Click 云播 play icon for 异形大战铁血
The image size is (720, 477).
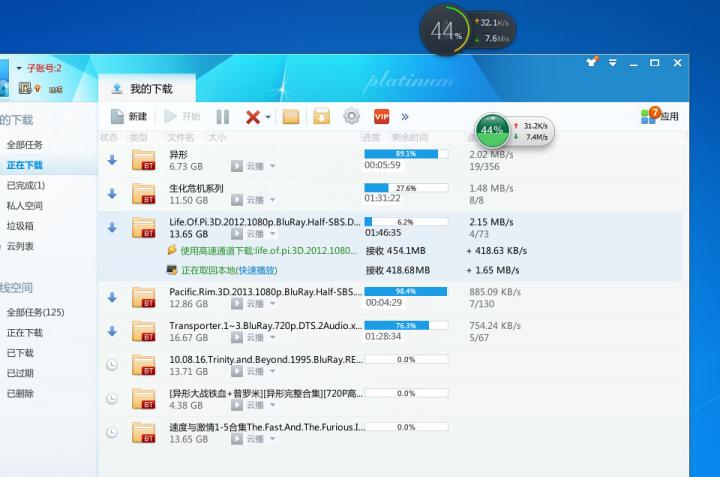[237, 405]
